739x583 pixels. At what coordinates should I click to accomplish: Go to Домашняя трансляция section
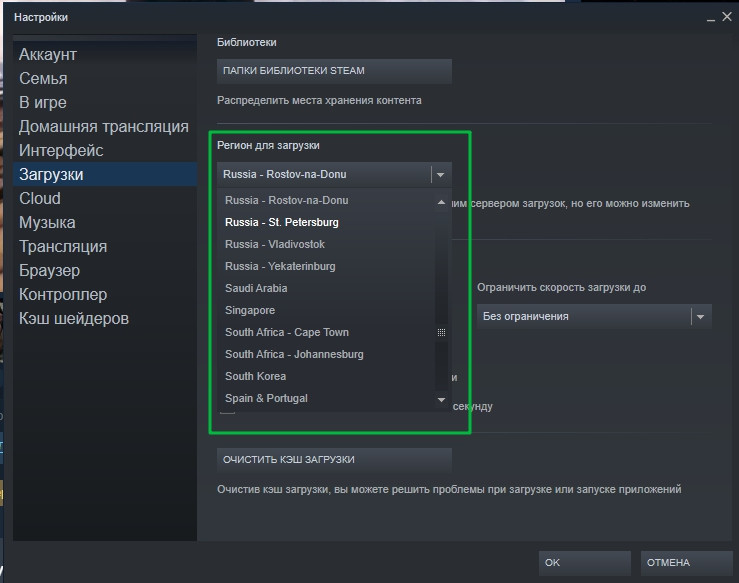tap(104, 126)
